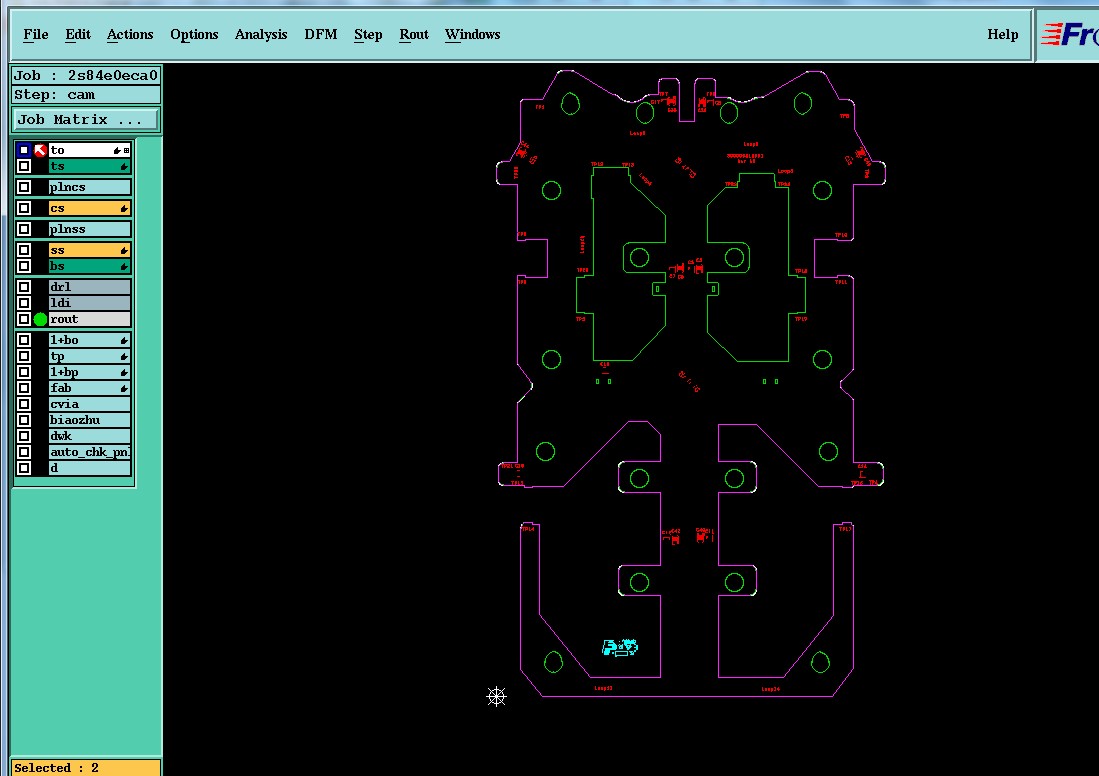
Task: Toggle display checkbox for 'd' layer
Action: coord(24,468)
